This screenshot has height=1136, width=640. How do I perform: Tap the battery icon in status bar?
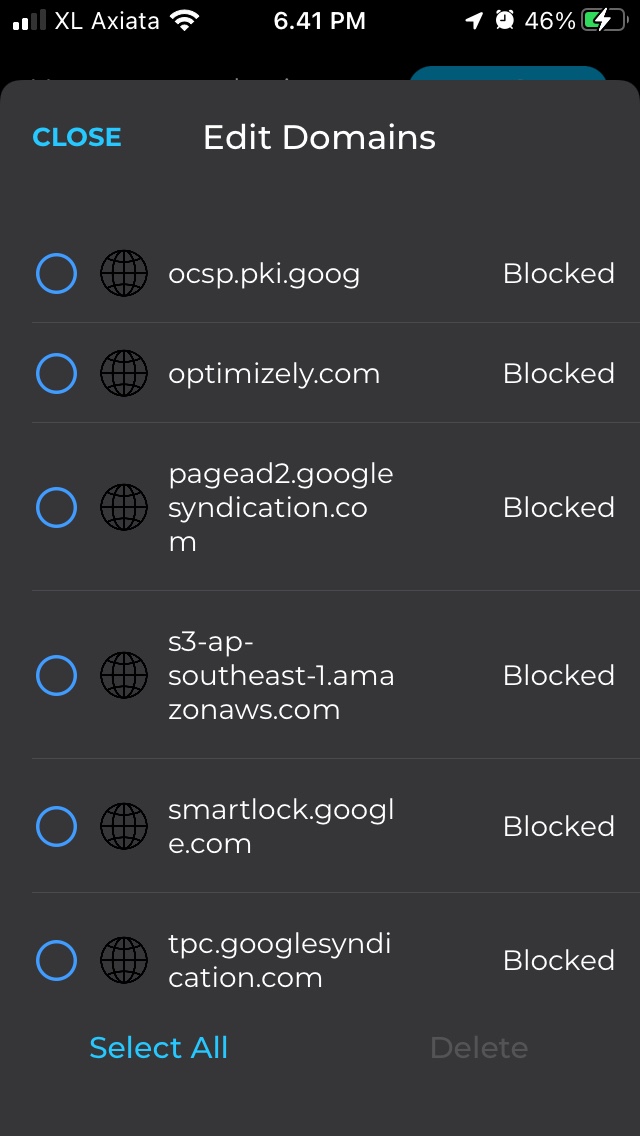click(604, 20)
